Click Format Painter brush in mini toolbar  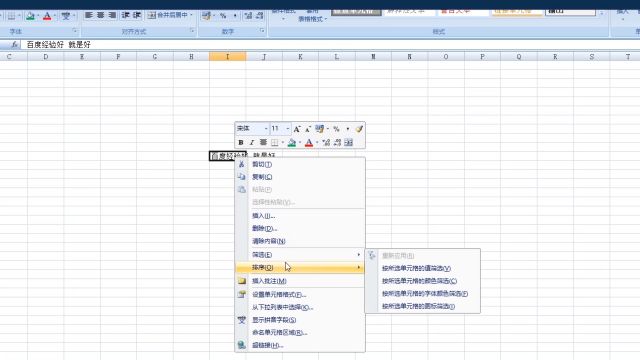[x=359, y=129]
